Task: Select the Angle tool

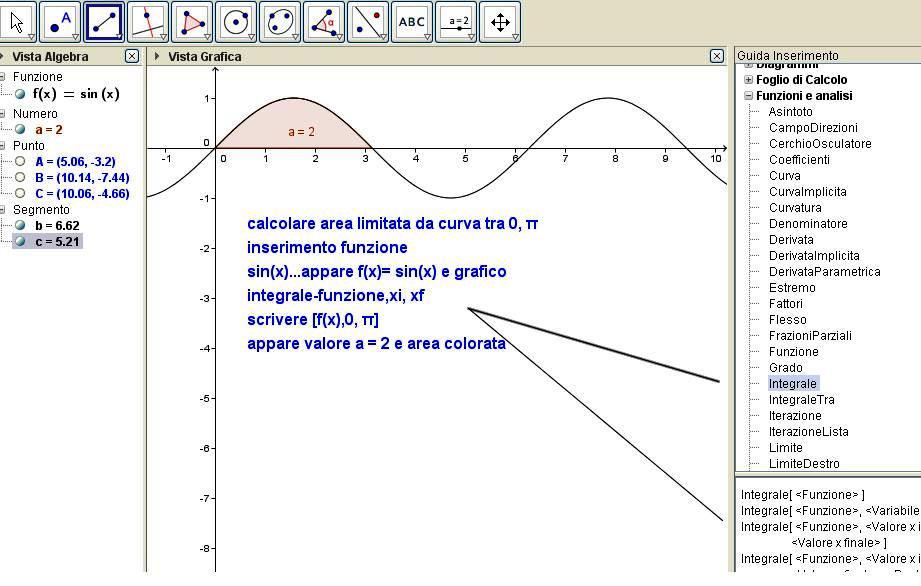Action: (324, 22)
